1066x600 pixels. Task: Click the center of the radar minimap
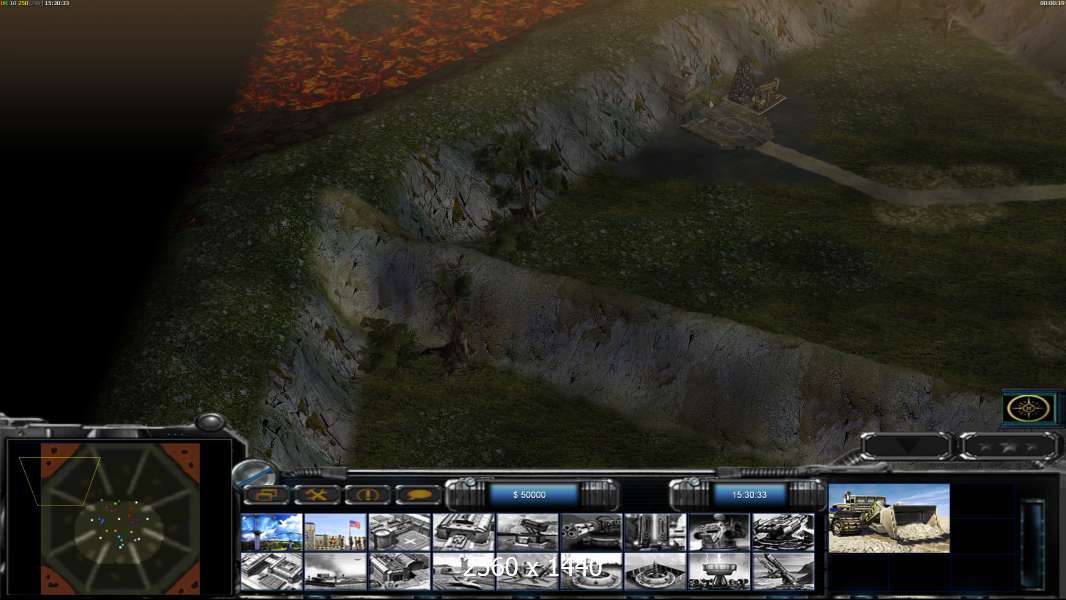tap(120, 518)
